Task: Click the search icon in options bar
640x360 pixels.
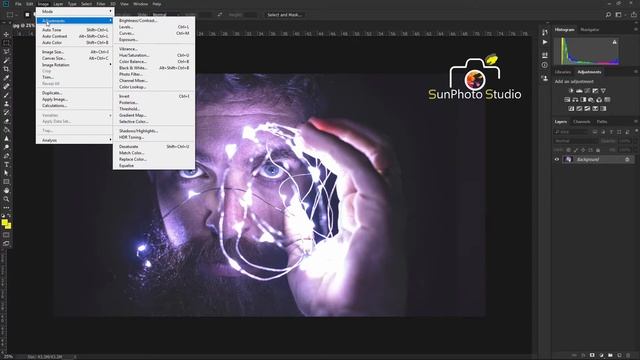Action: pos(608,15)
